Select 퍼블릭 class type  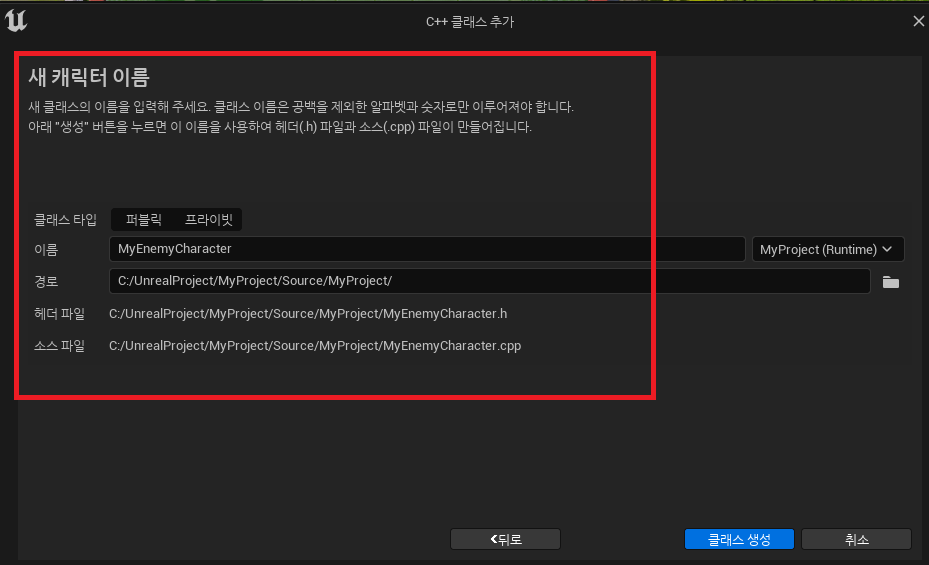[144, 220]
